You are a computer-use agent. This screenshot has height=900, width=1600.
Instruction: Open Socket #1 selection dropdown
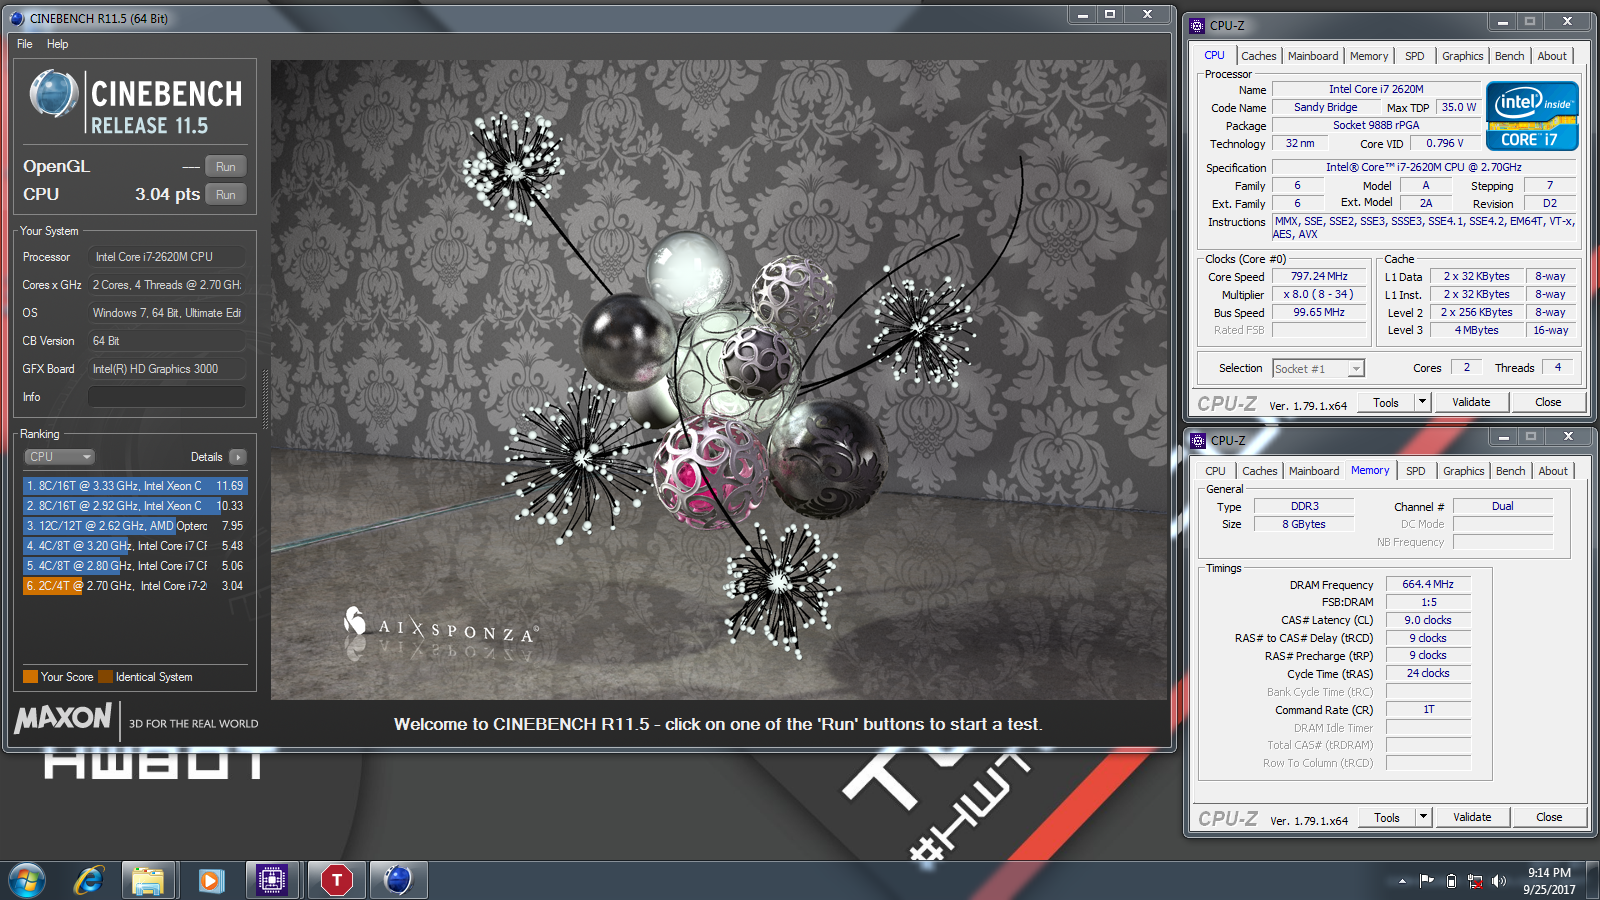tap(1318, 369)
